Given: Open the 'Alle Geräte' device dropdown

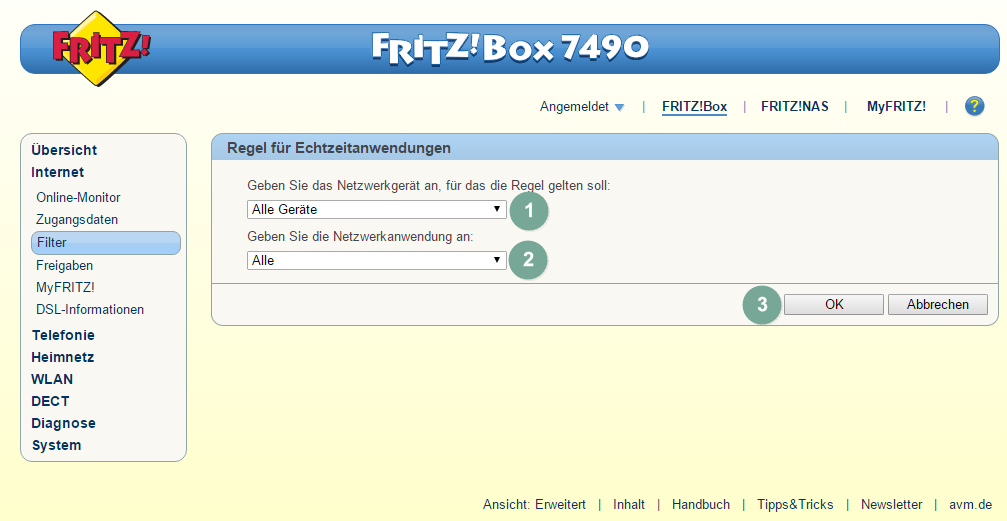Looking at the screenshot, I should pyautogui.click(x=376, y=209).
